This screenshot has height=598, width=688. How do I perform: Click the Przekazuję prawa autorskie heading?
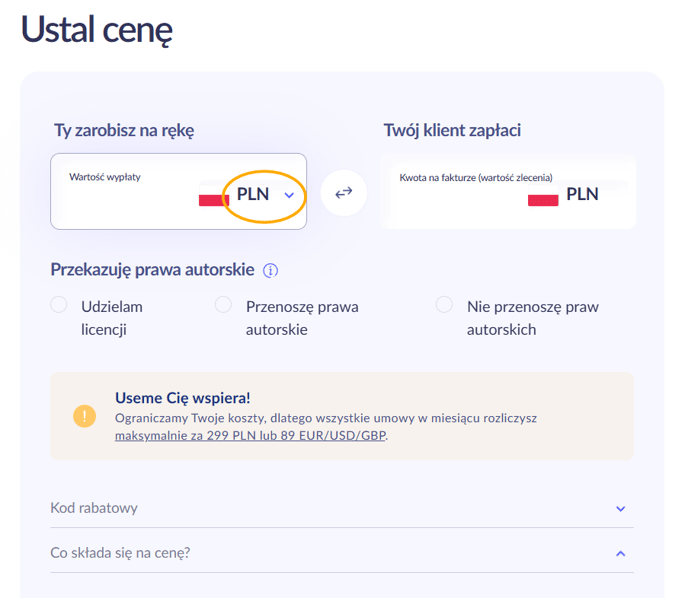point(152,270)
